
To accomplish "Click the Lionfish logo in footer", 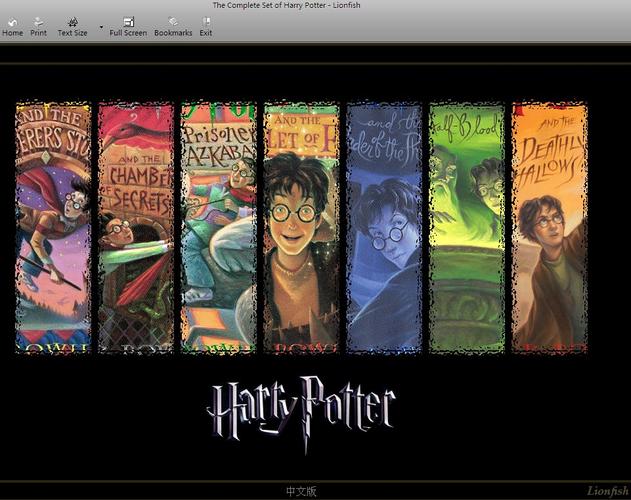I will [606, 492].
